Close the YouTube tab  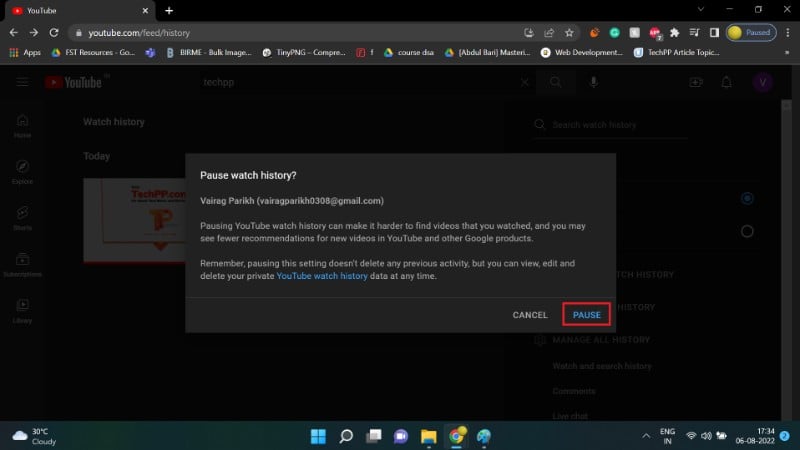pyautogui.click(x=145, y=11)
